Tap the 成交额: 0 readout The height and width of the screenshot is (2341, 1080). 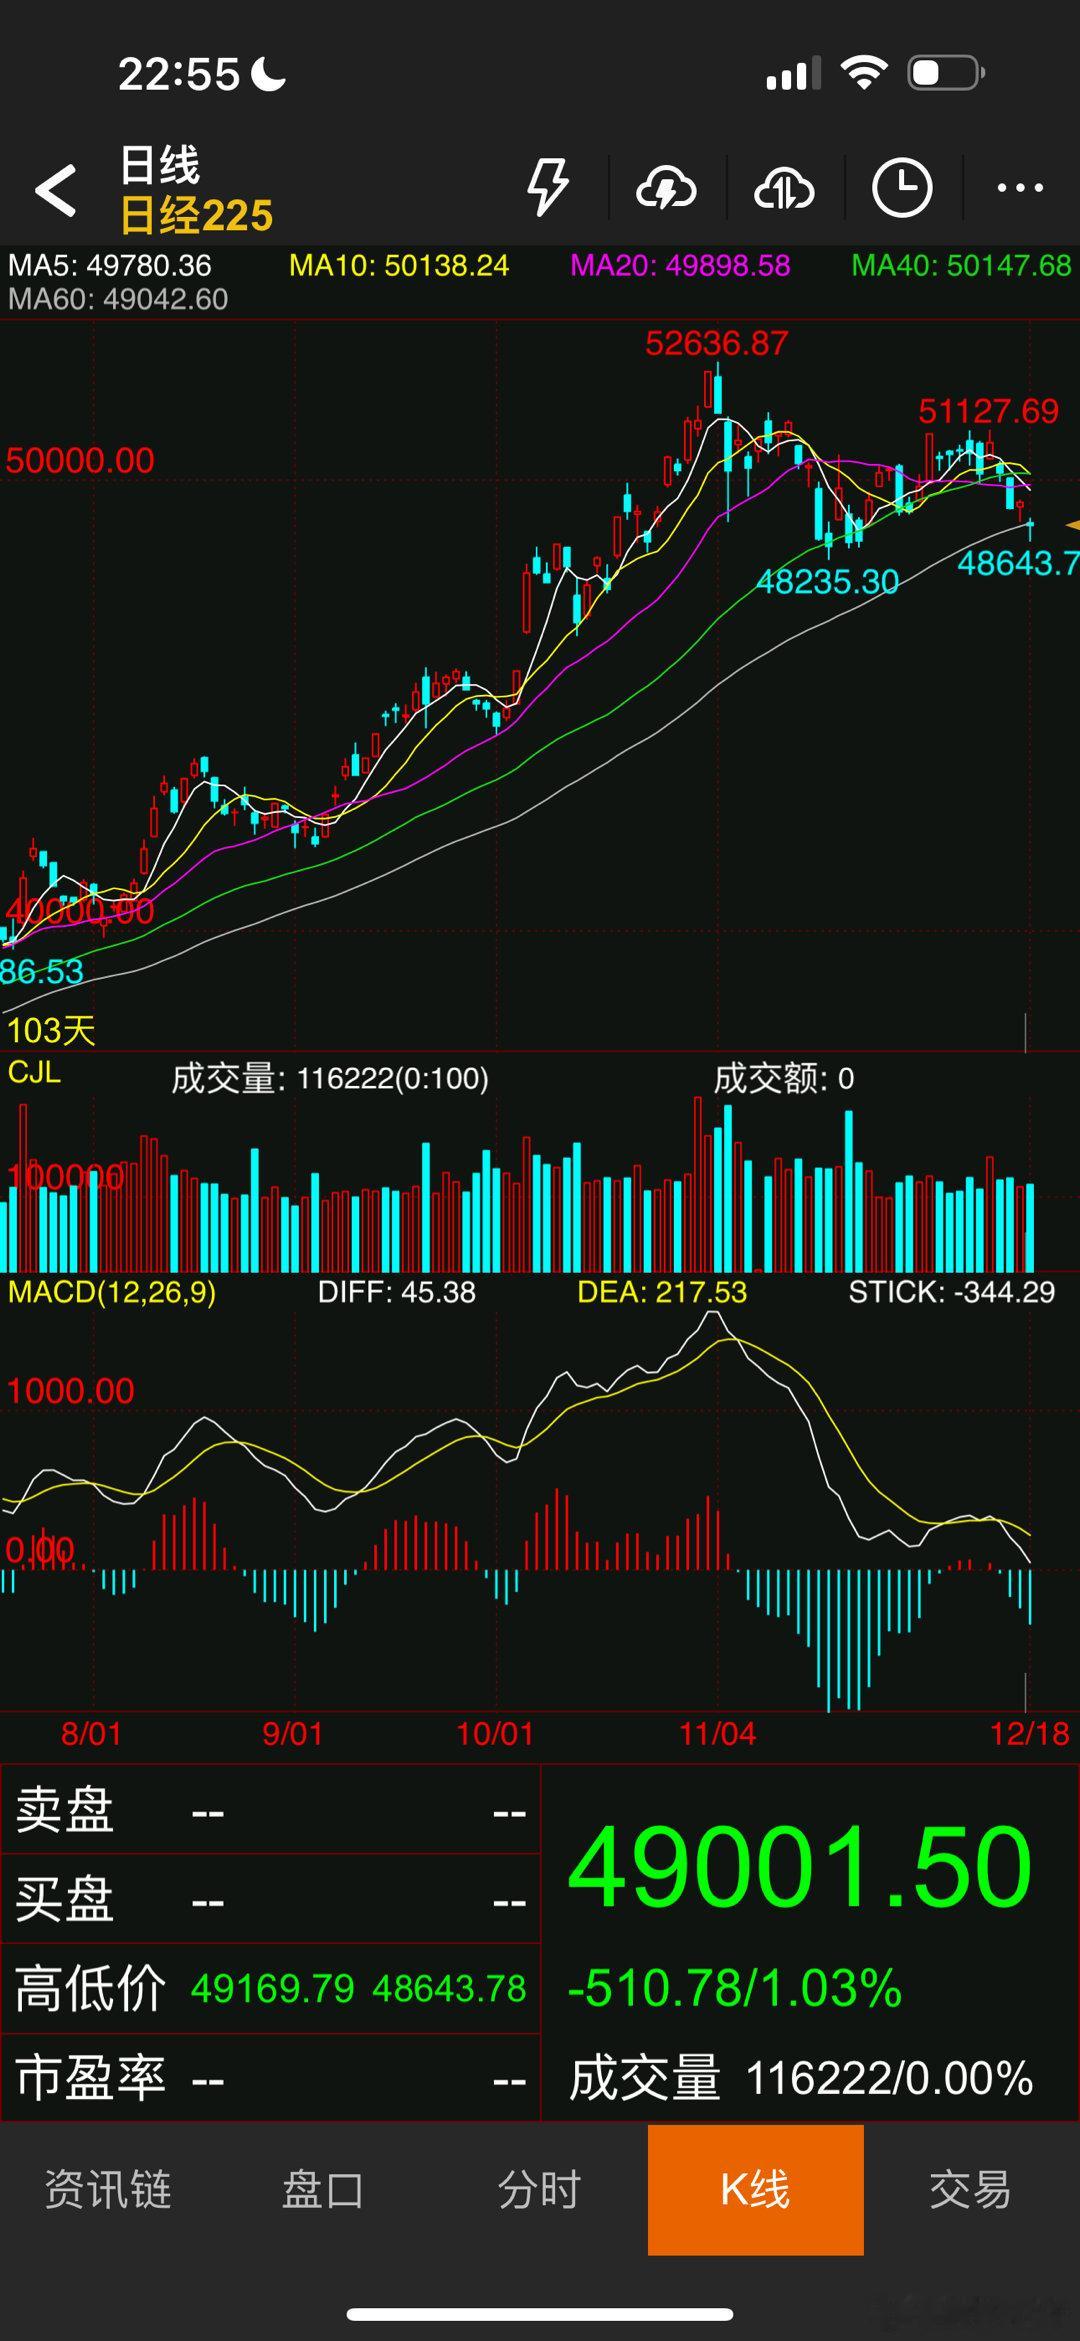pyautogui.click(x=784, y=1079)
